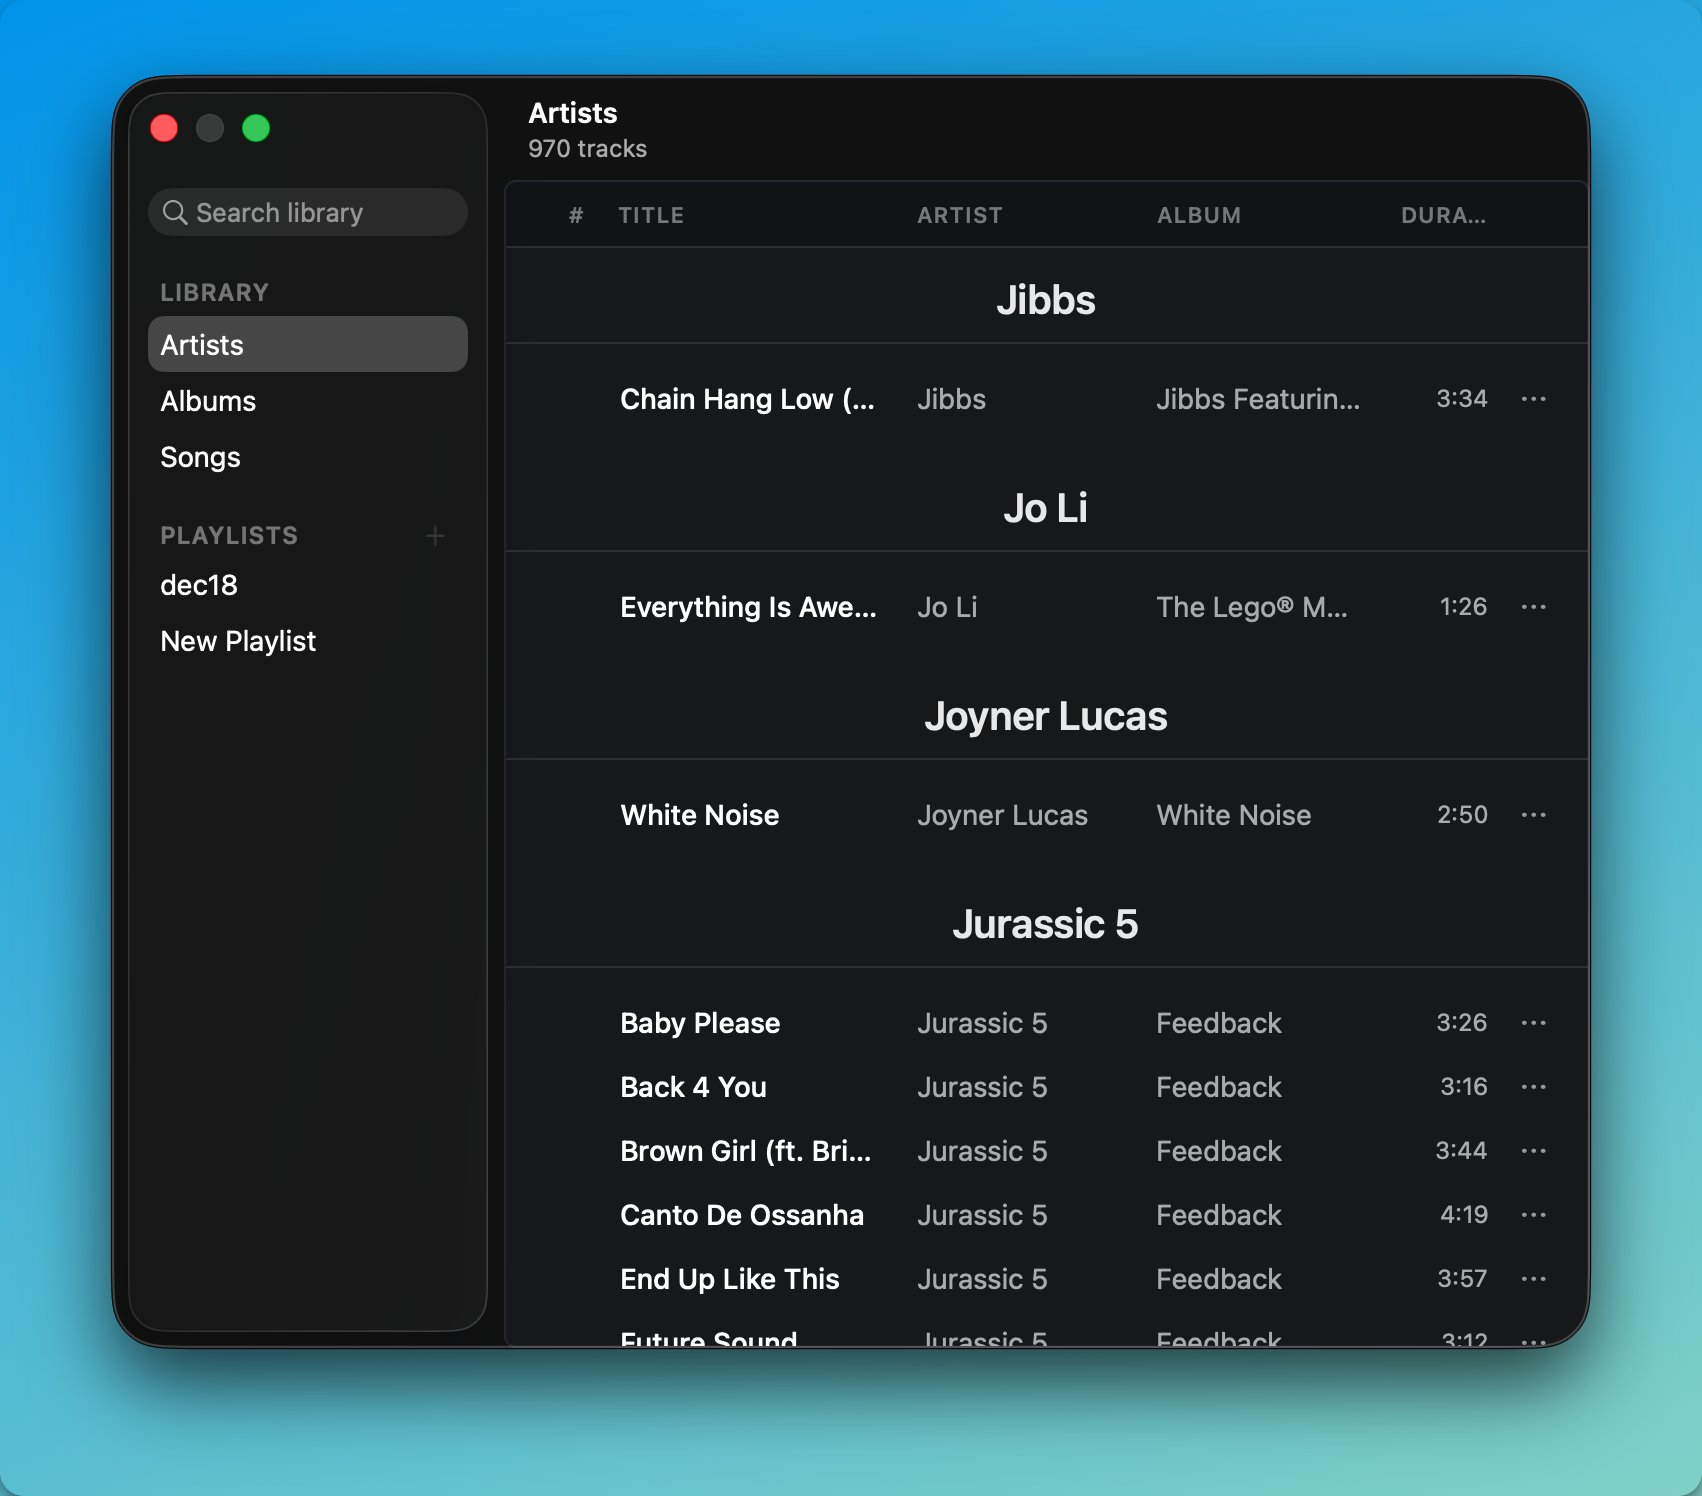The image size is (1702, 1496).
Task: Select track End Up Like This
Action: [730, 1279]
